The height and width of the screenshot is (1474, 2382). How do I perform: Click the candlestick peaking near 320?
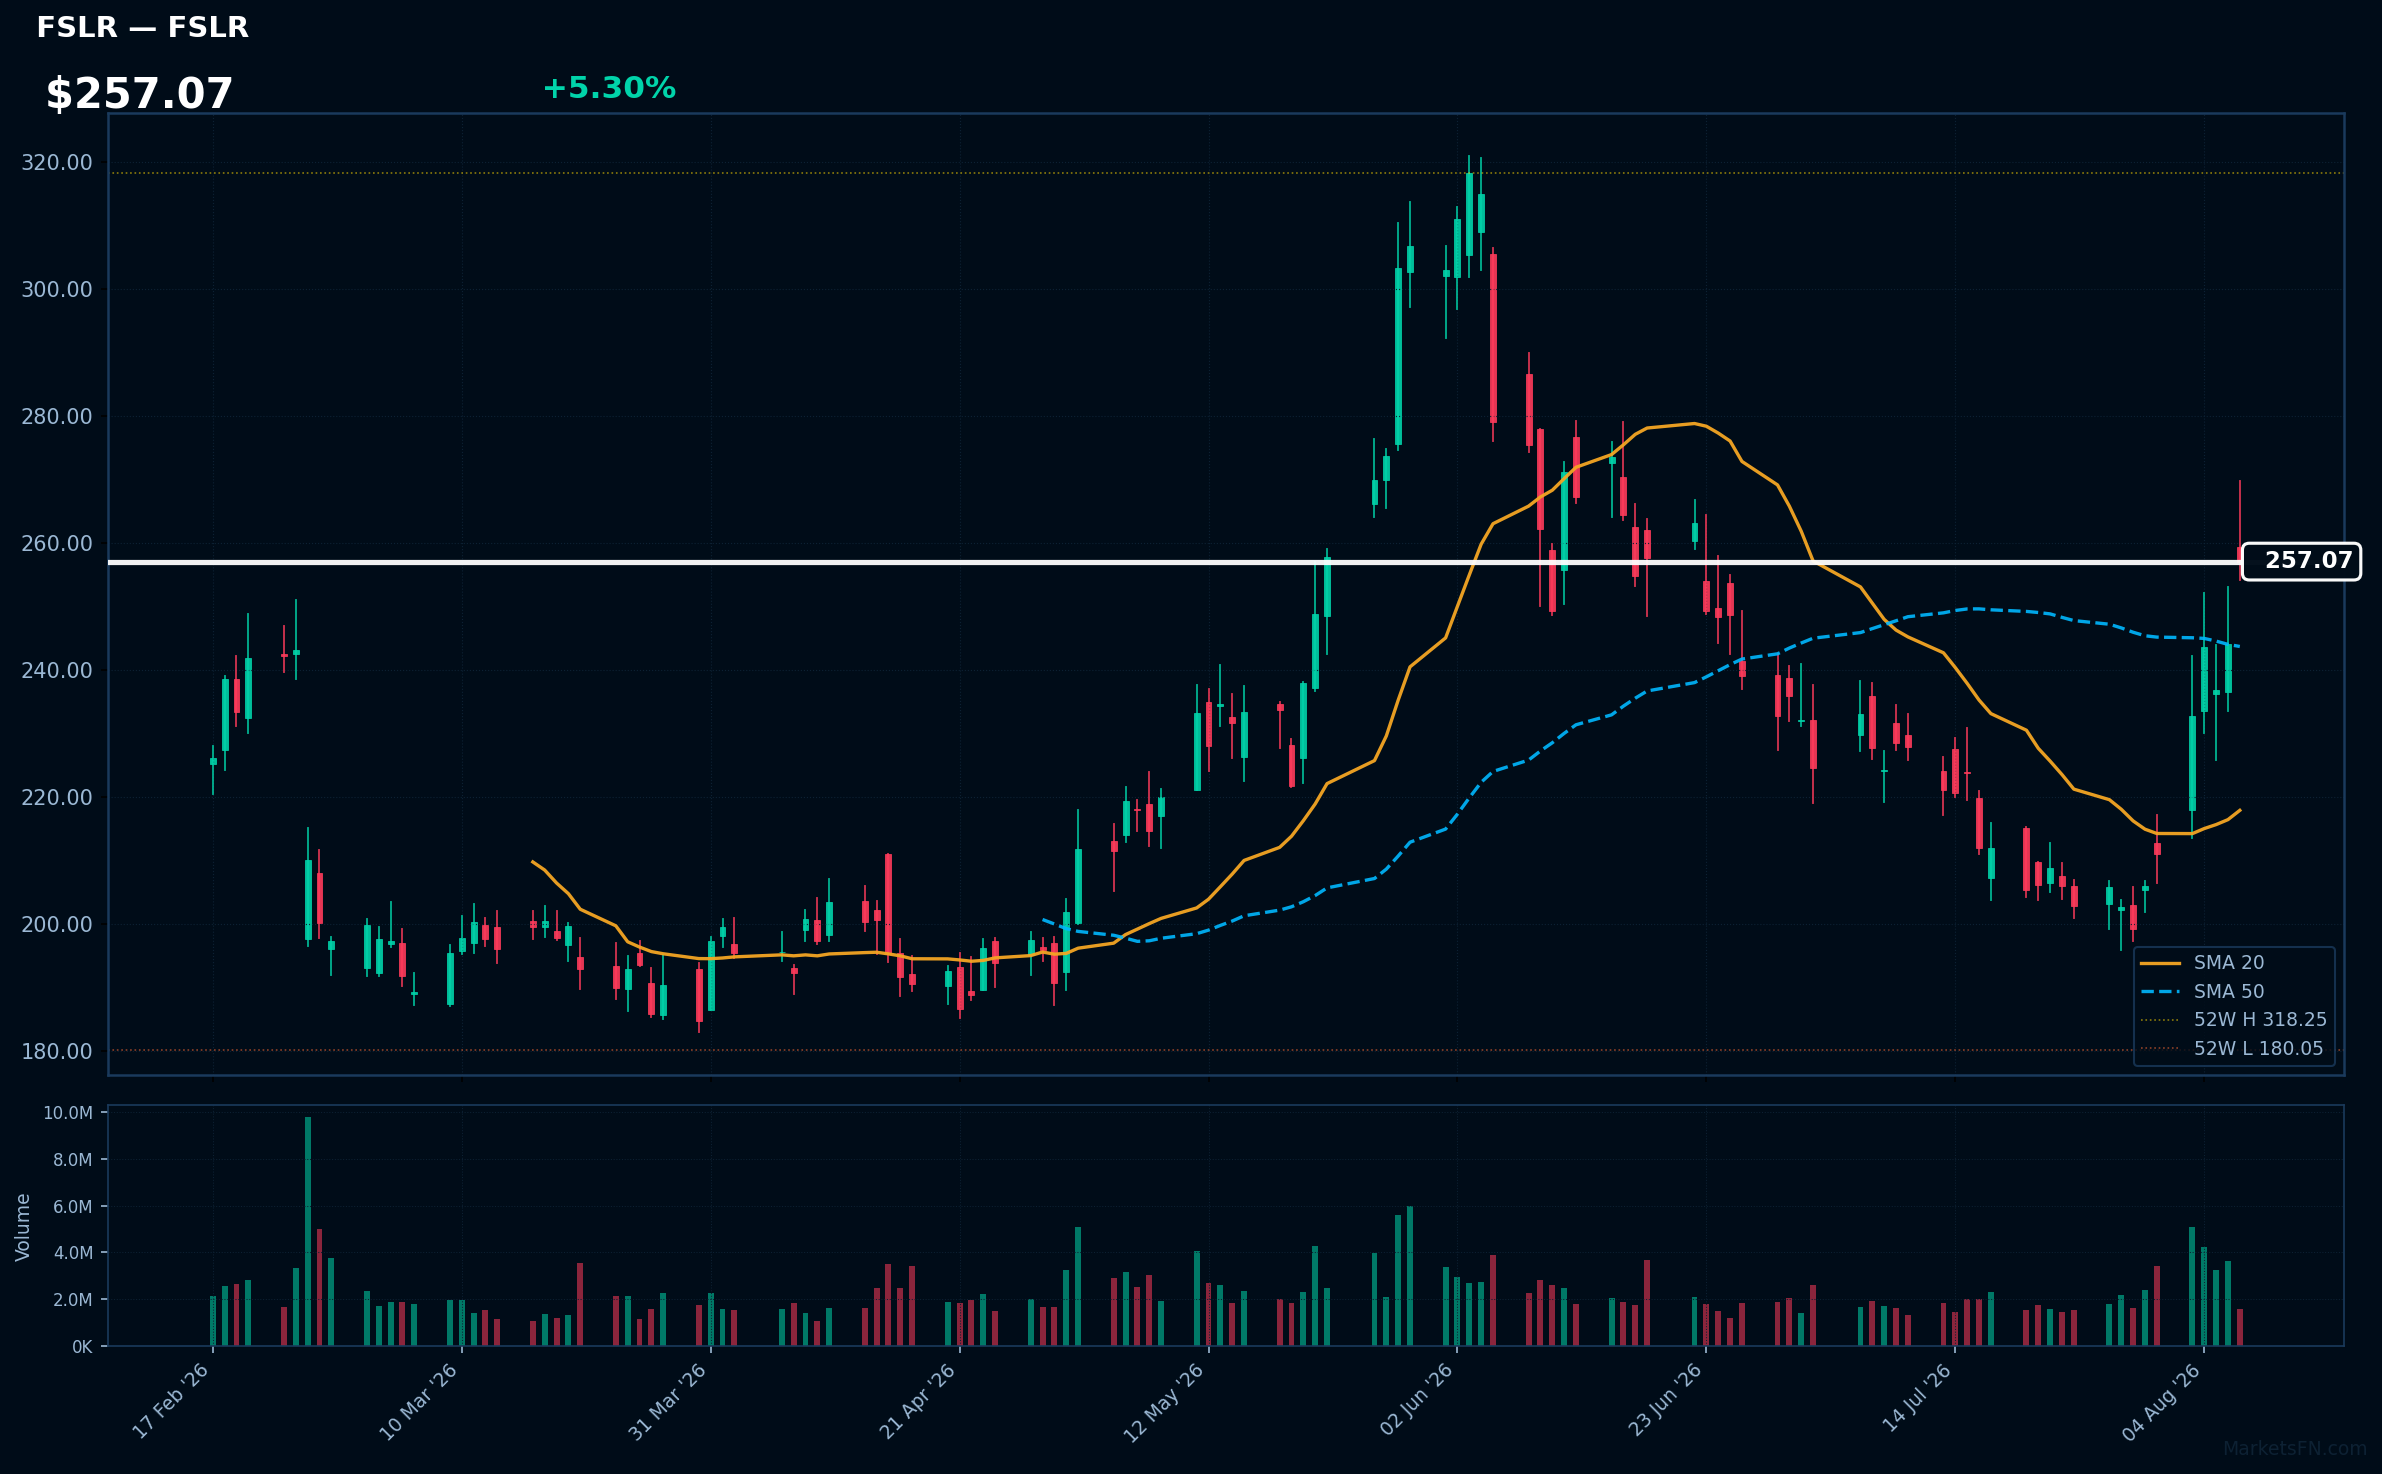pyautogui.click(x=1469, y=214)
